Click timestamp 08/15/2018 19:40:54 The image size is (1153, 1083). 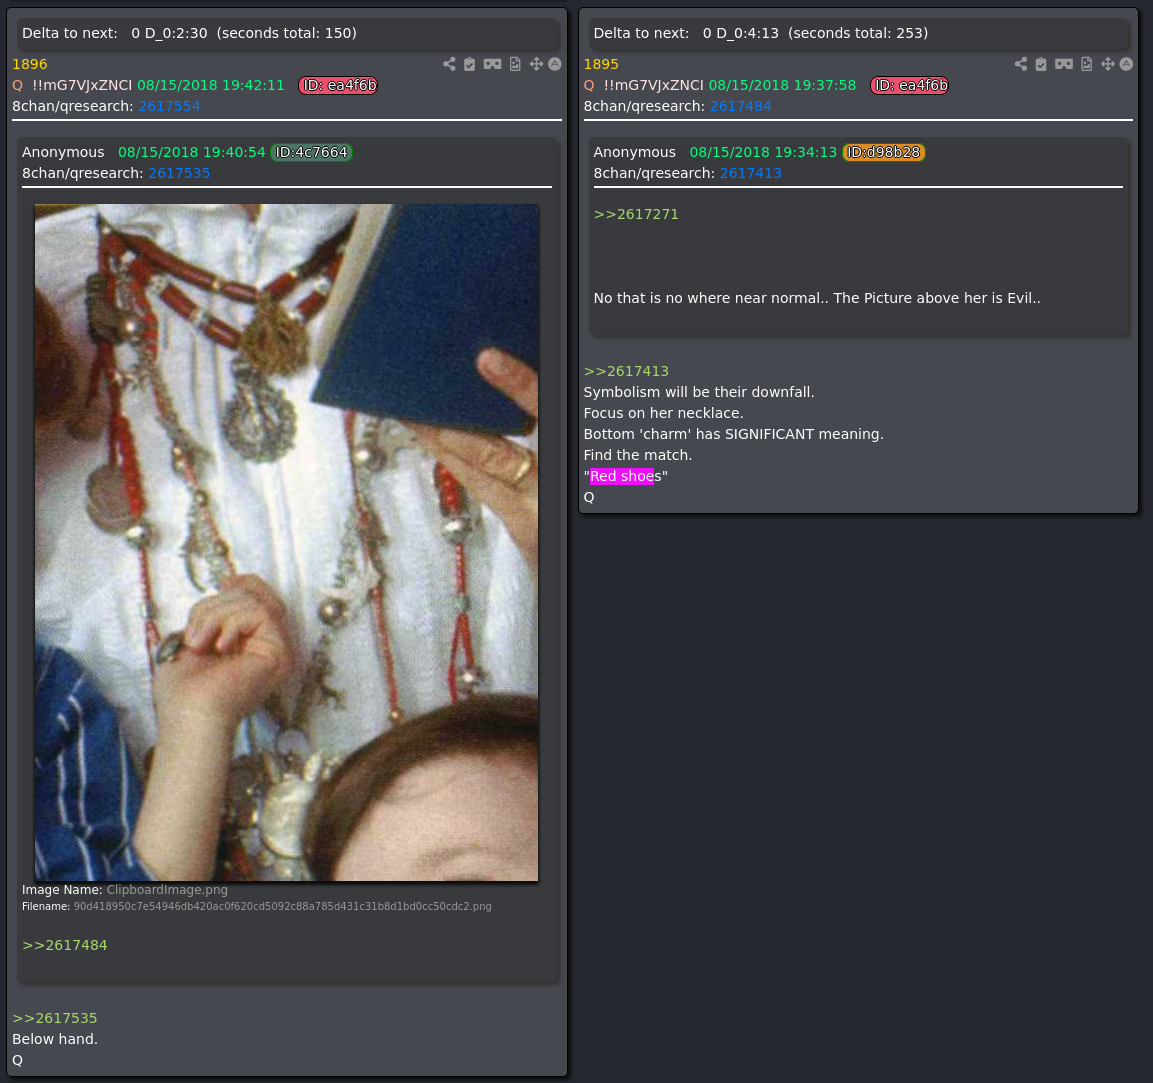pos(192,152)
